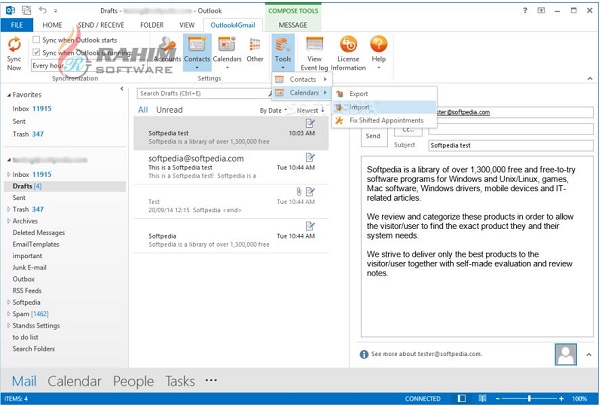Collapse the folder pane

(x=122, y=89)
